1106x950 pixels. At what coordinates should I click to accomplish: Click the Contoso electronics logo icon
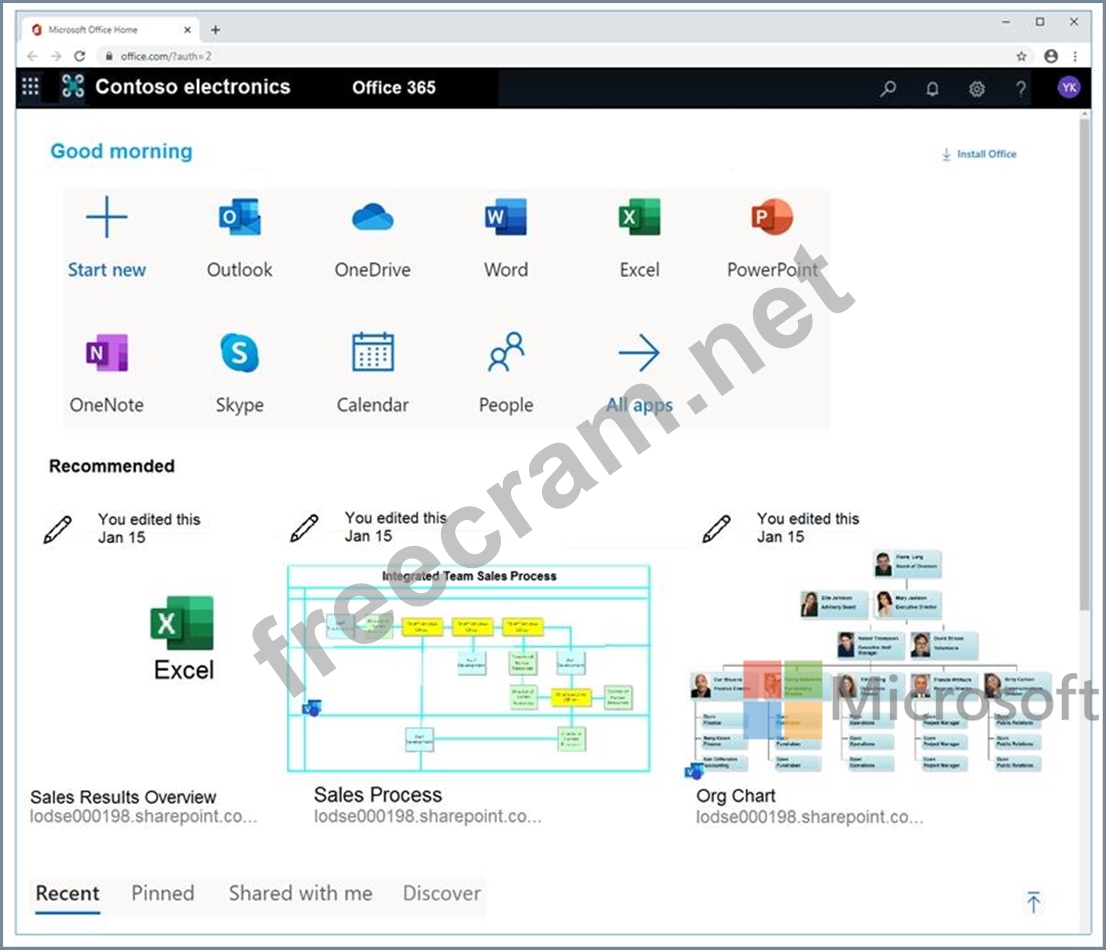[x=73, y=87]
